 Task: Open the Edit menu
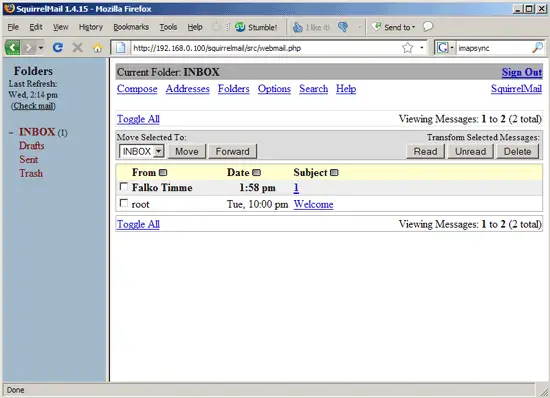36,27
